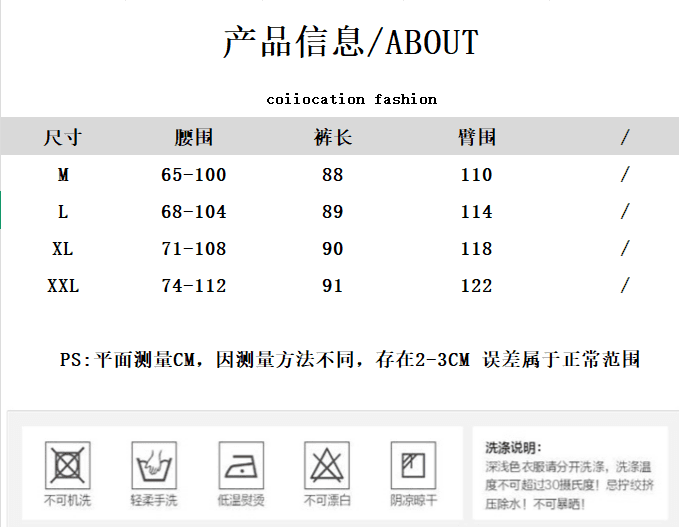Image resolution: width=679 pixels, height=527 pixels.
Task: Select size XL row label
Action: tap(63, 249)
